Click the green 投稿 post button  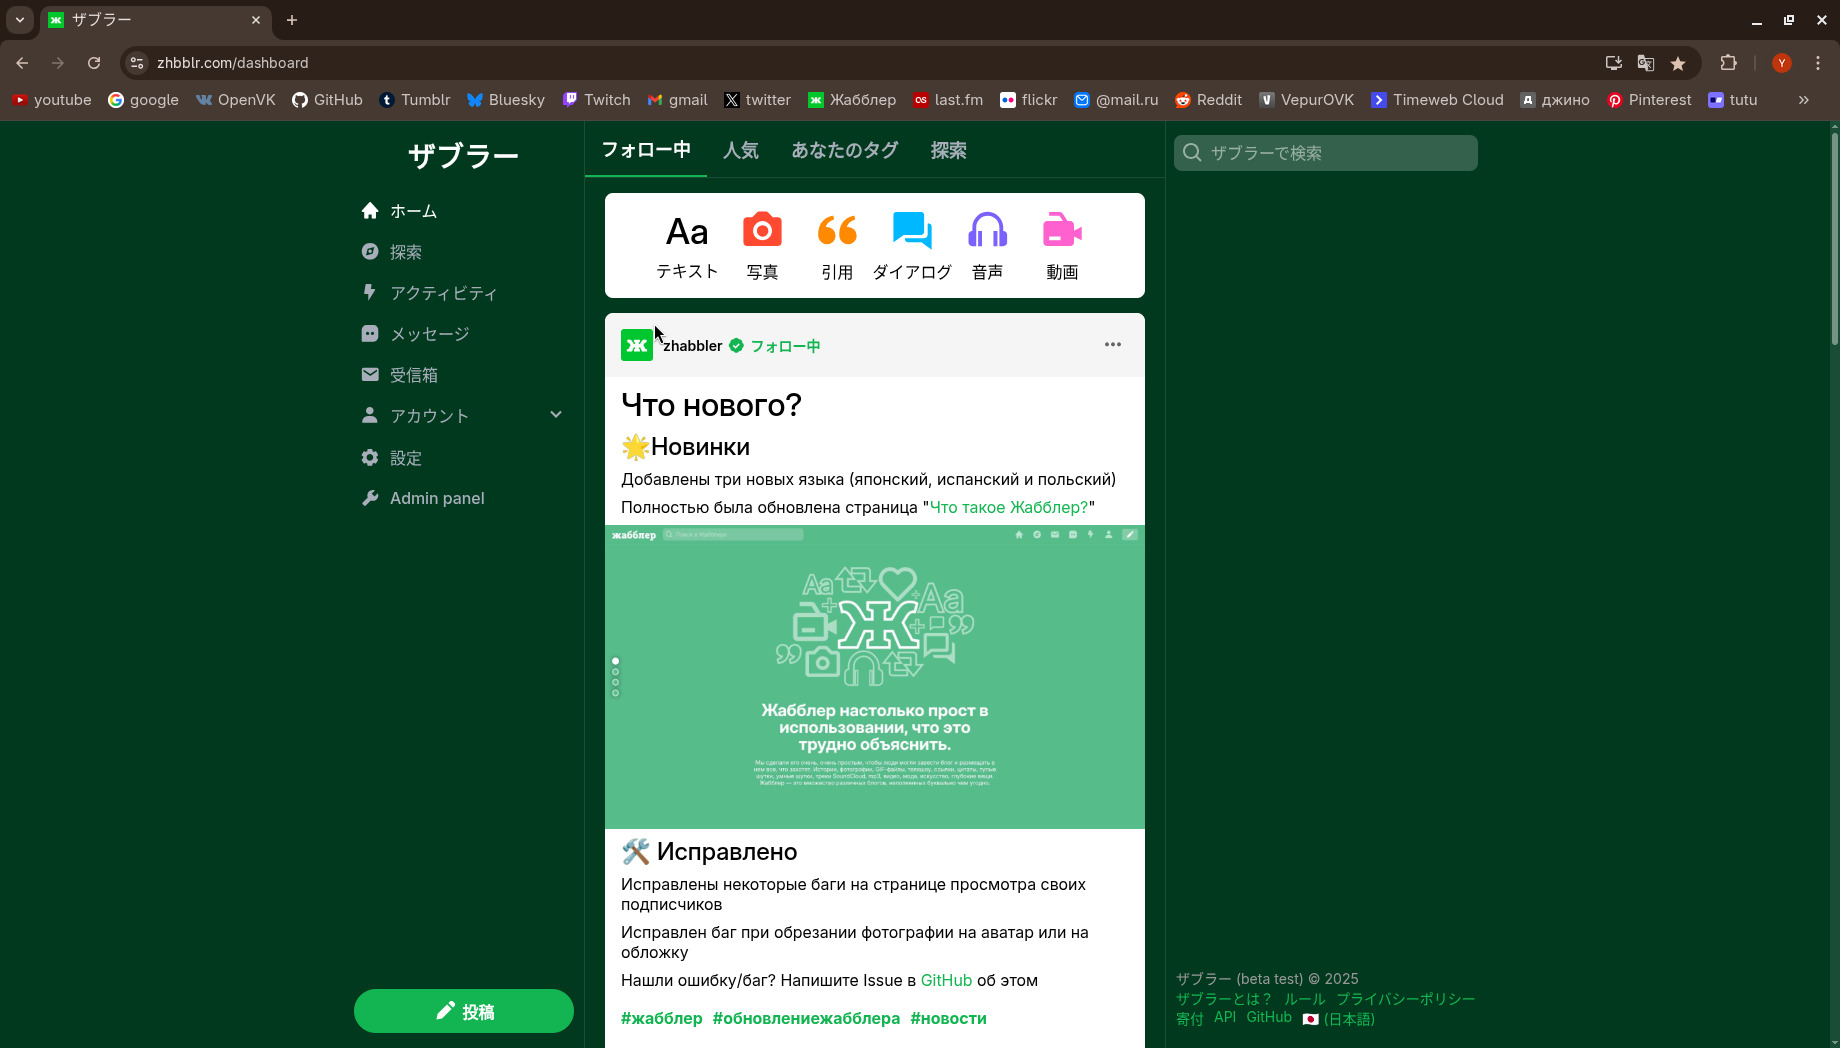click(x=464, y=1011)
